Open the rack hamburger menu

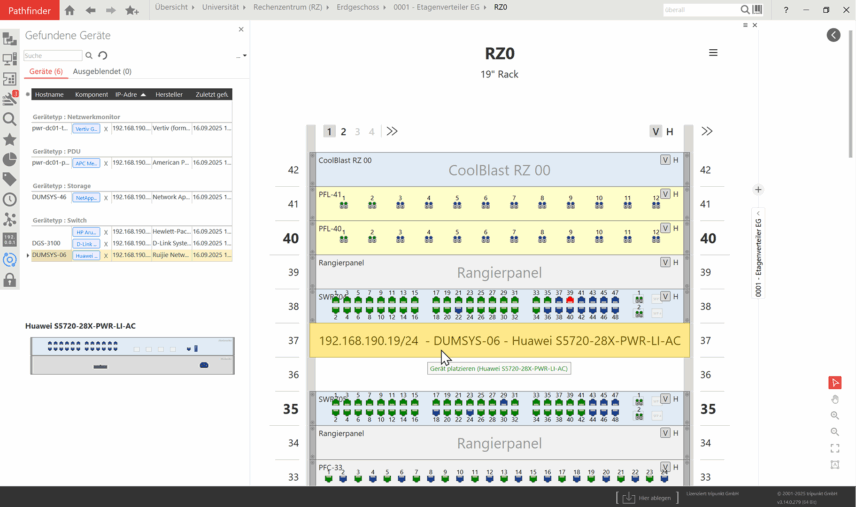713,53
